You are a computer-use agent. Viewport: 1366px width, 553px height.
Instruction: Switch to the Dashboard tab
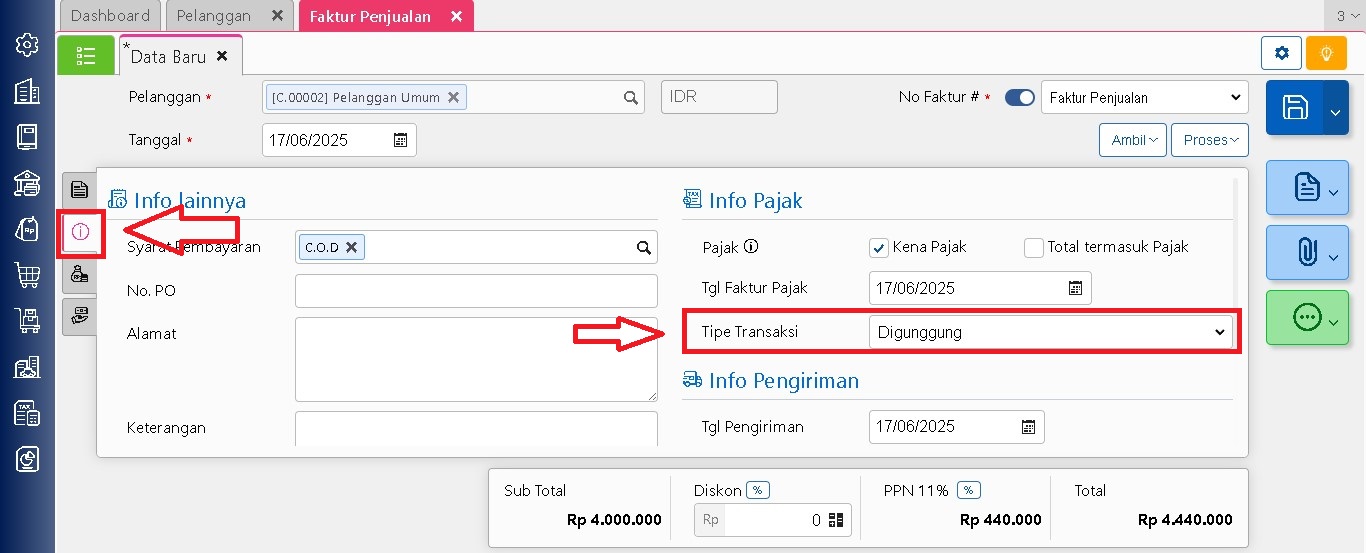point(110,16)
